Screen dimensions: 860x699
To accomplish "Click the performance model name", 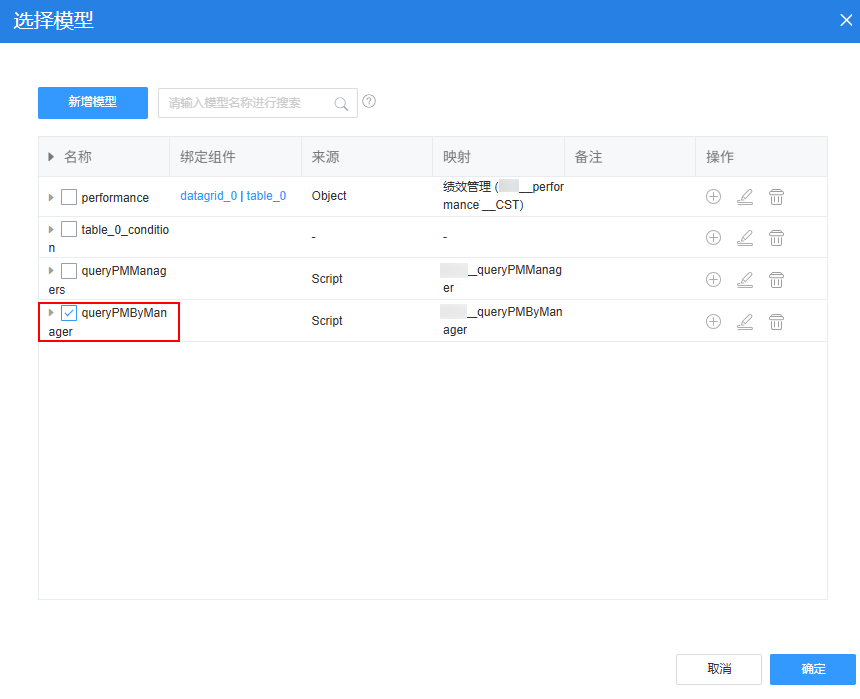I will click(115, 198).
